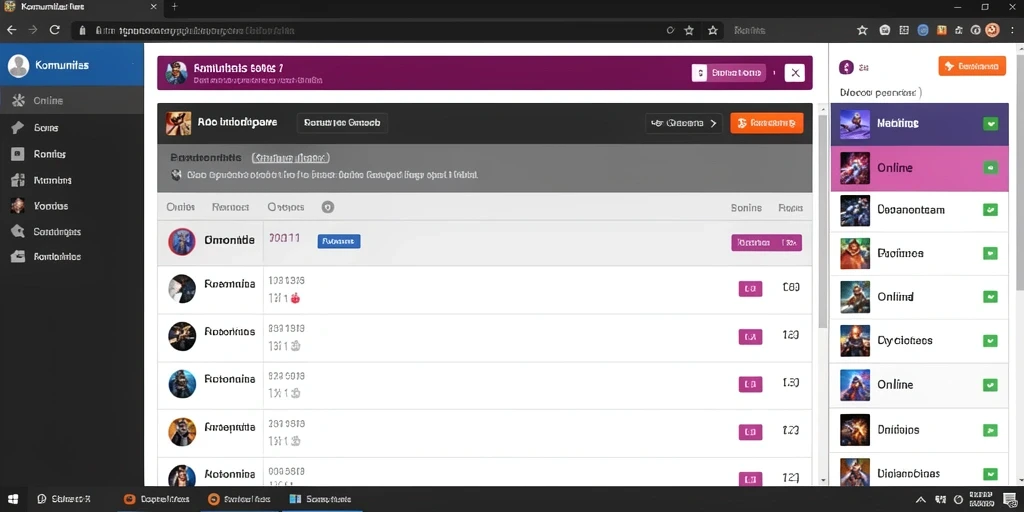Viewport: 1024px width, 512px height.
Task: Switch to the Remoct tab above the list
Action: tap(231, 207)
